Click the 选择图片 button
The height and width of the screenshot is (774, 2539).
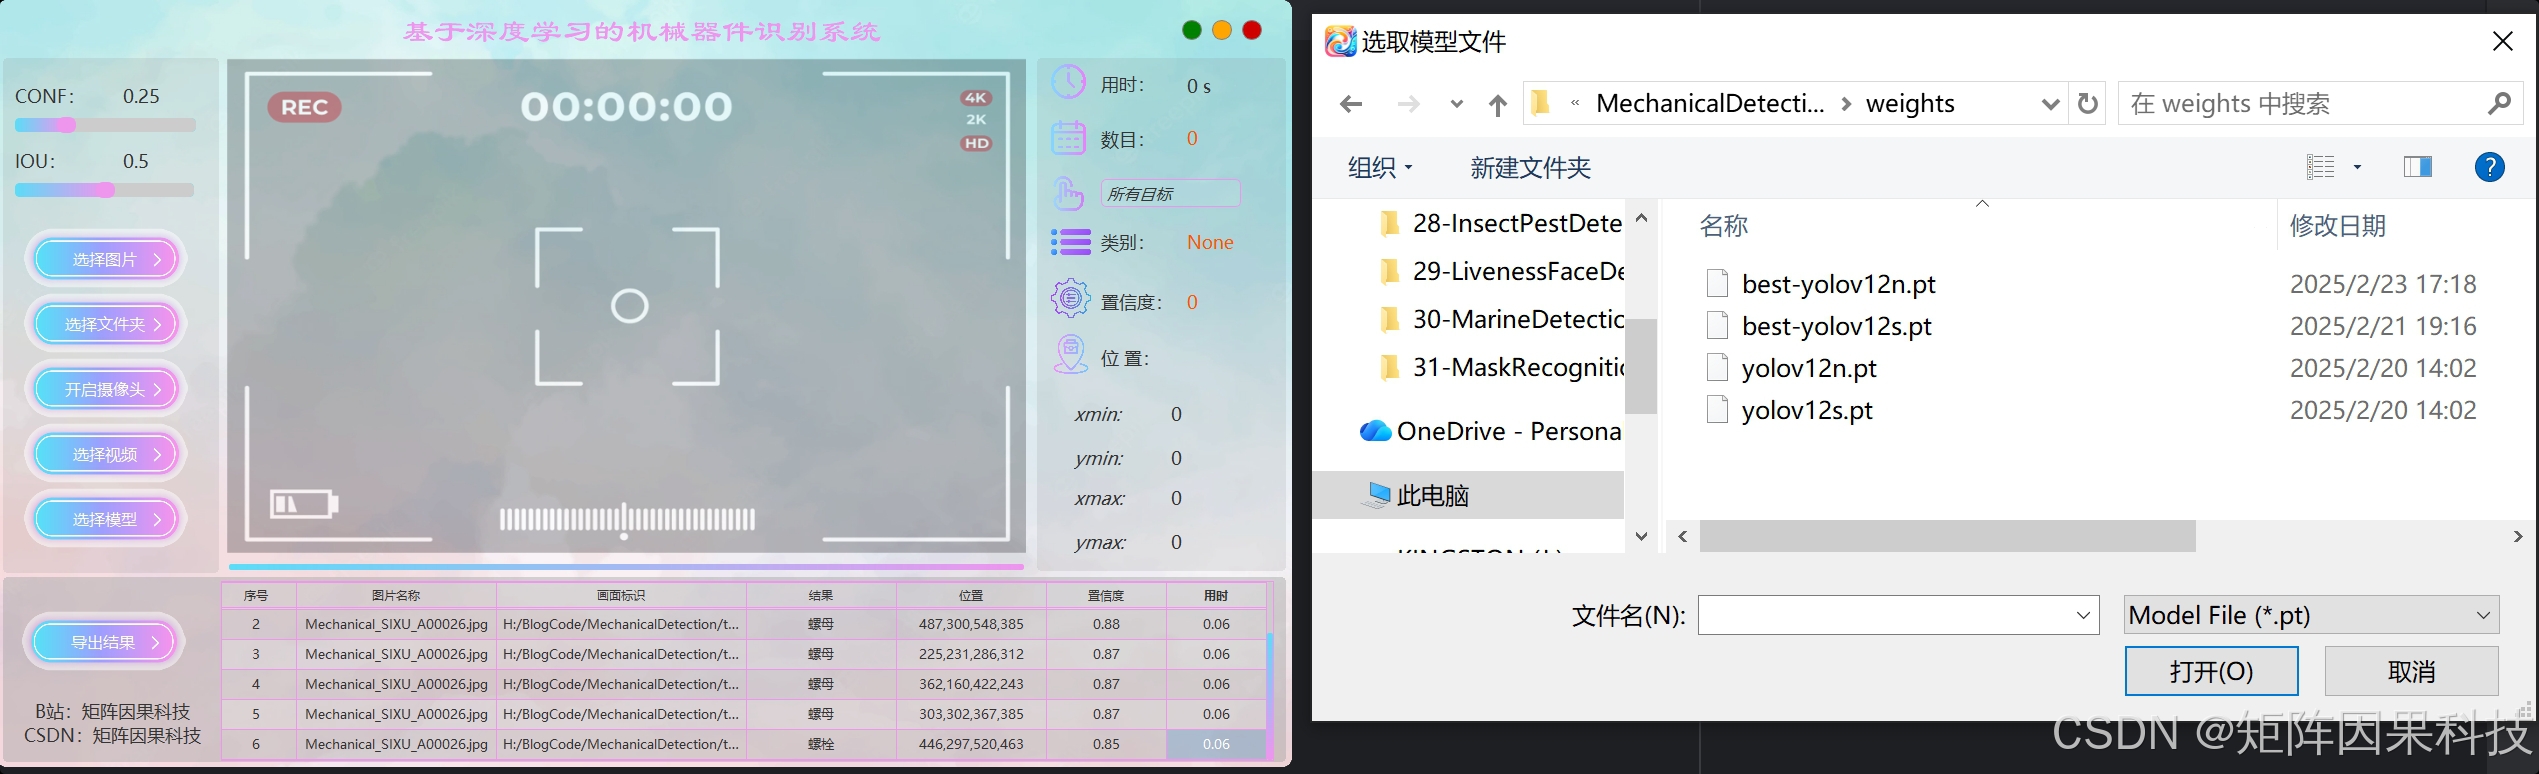(x=105, y=259)
